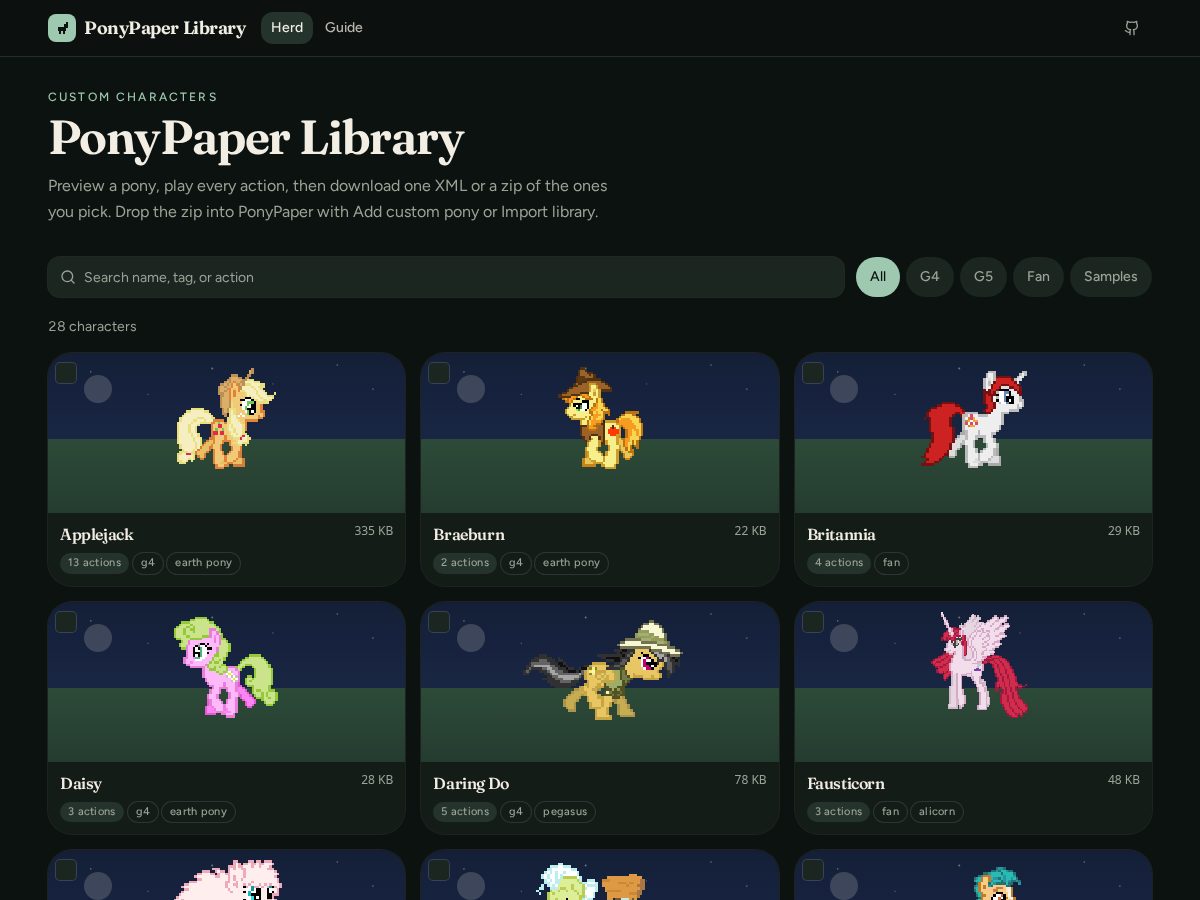Filter characters by G4
This screenshot has width=1200, height=900.
point(930,277)
